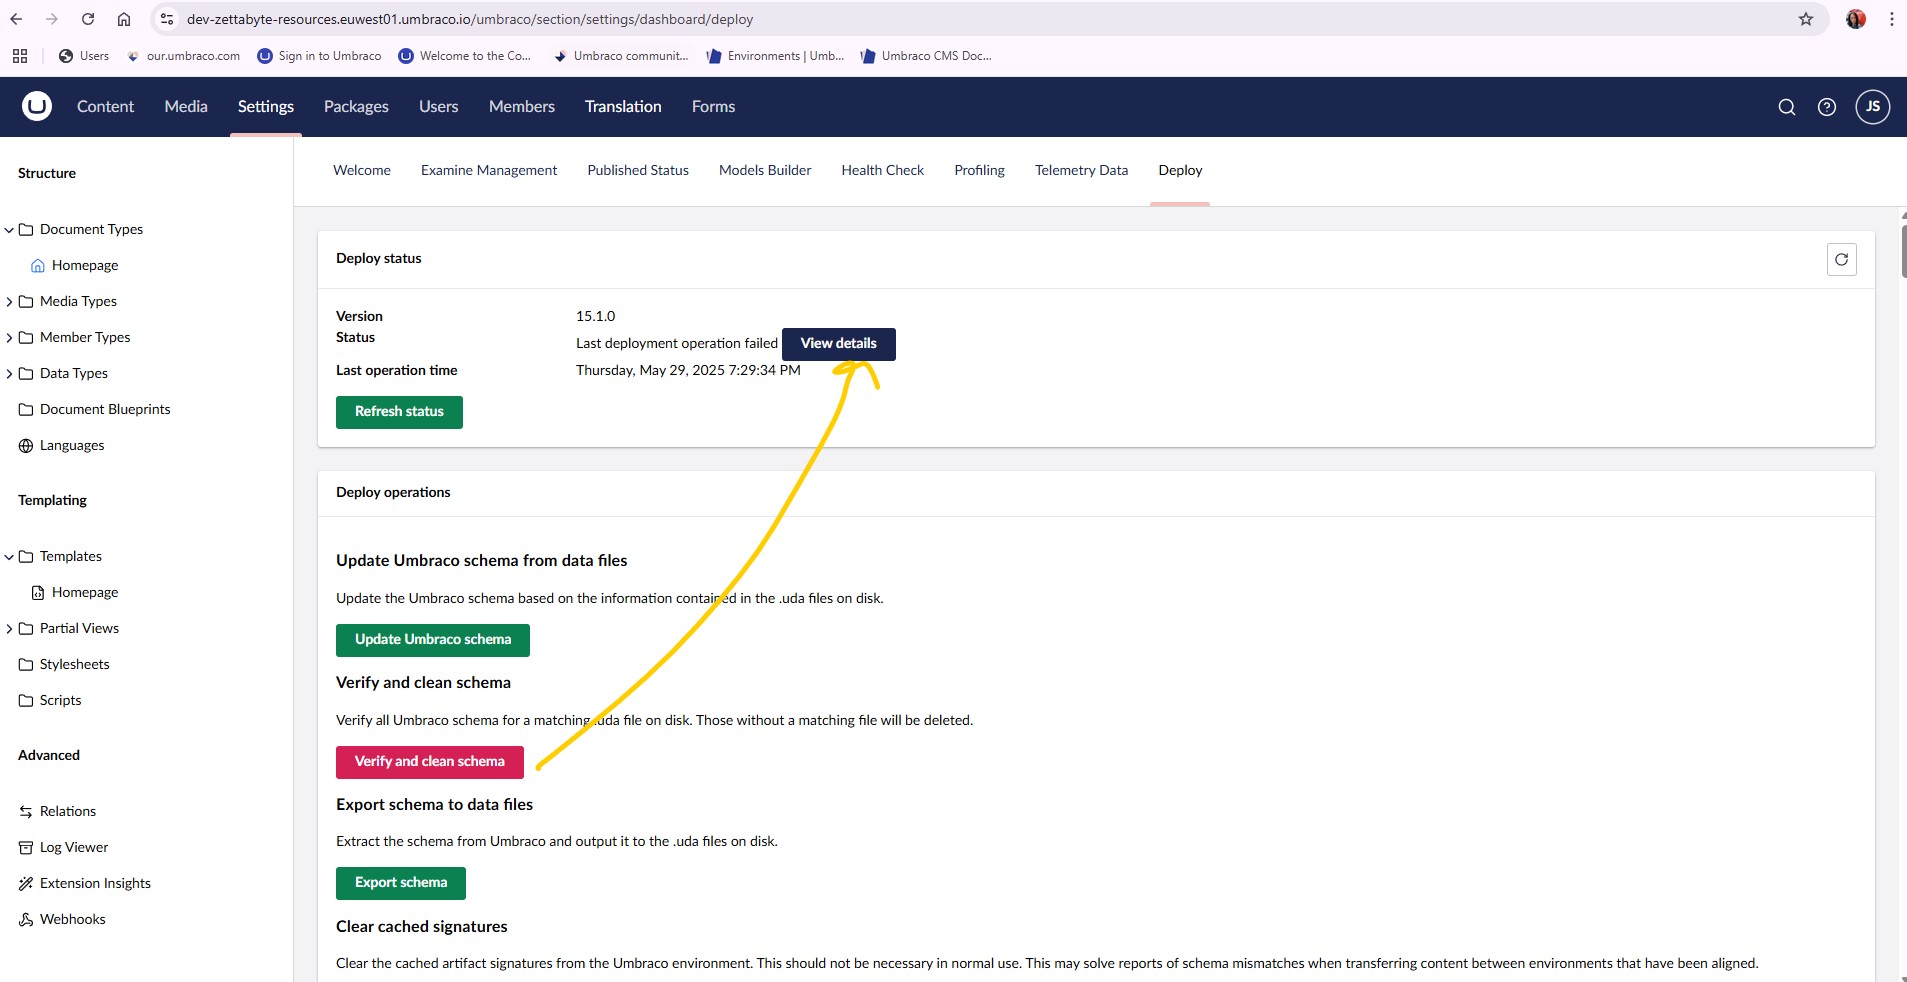Viewport: 1907px width, 982px height.
Task: Switch to the Examine Management tab
Action: [489, 171]
